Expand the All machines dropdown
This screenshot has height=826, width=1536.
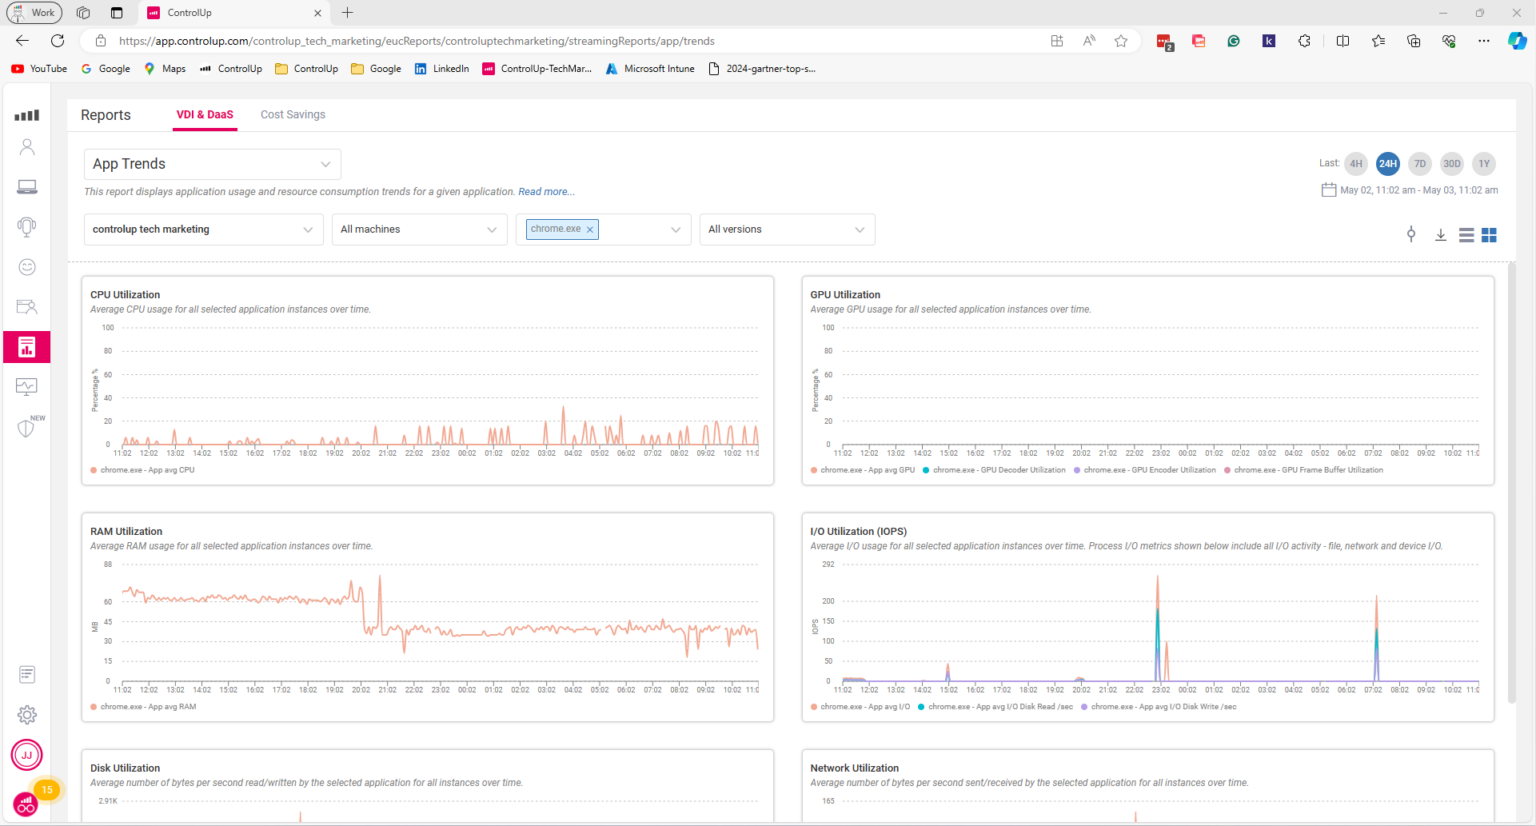419,229
